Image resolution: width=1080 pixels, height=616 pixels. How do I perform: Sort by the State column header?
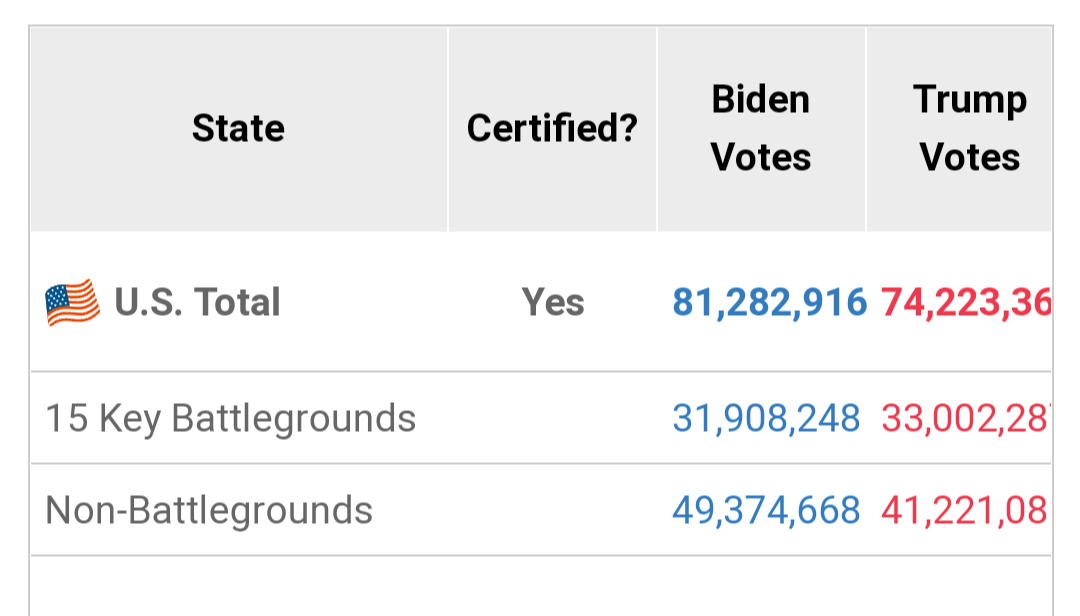(238, 128)
